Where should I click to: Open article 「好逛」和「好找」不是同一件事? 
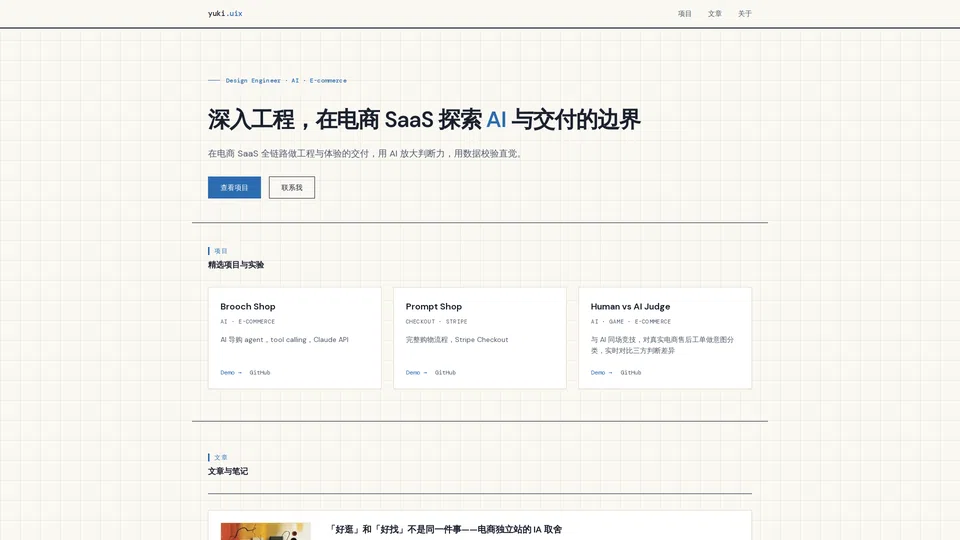click(446, 529)
